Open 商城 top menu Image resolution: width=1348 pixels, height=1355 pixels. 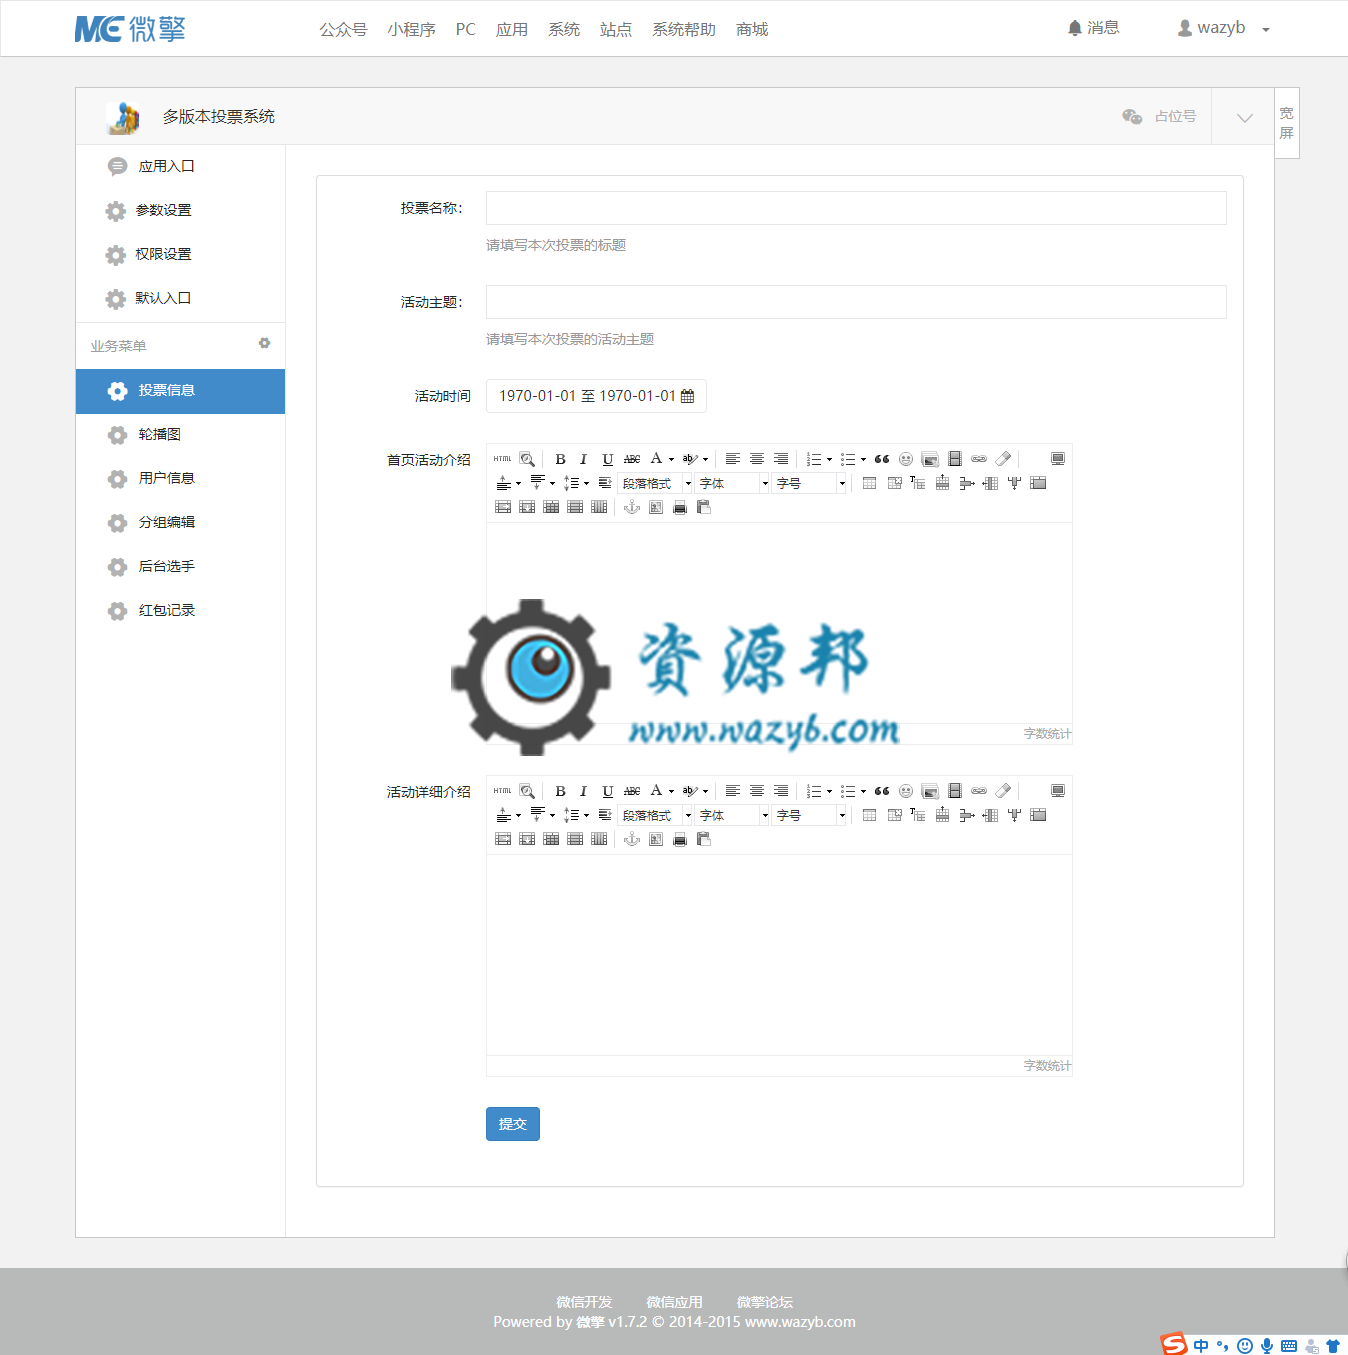(x=752, y=29)
